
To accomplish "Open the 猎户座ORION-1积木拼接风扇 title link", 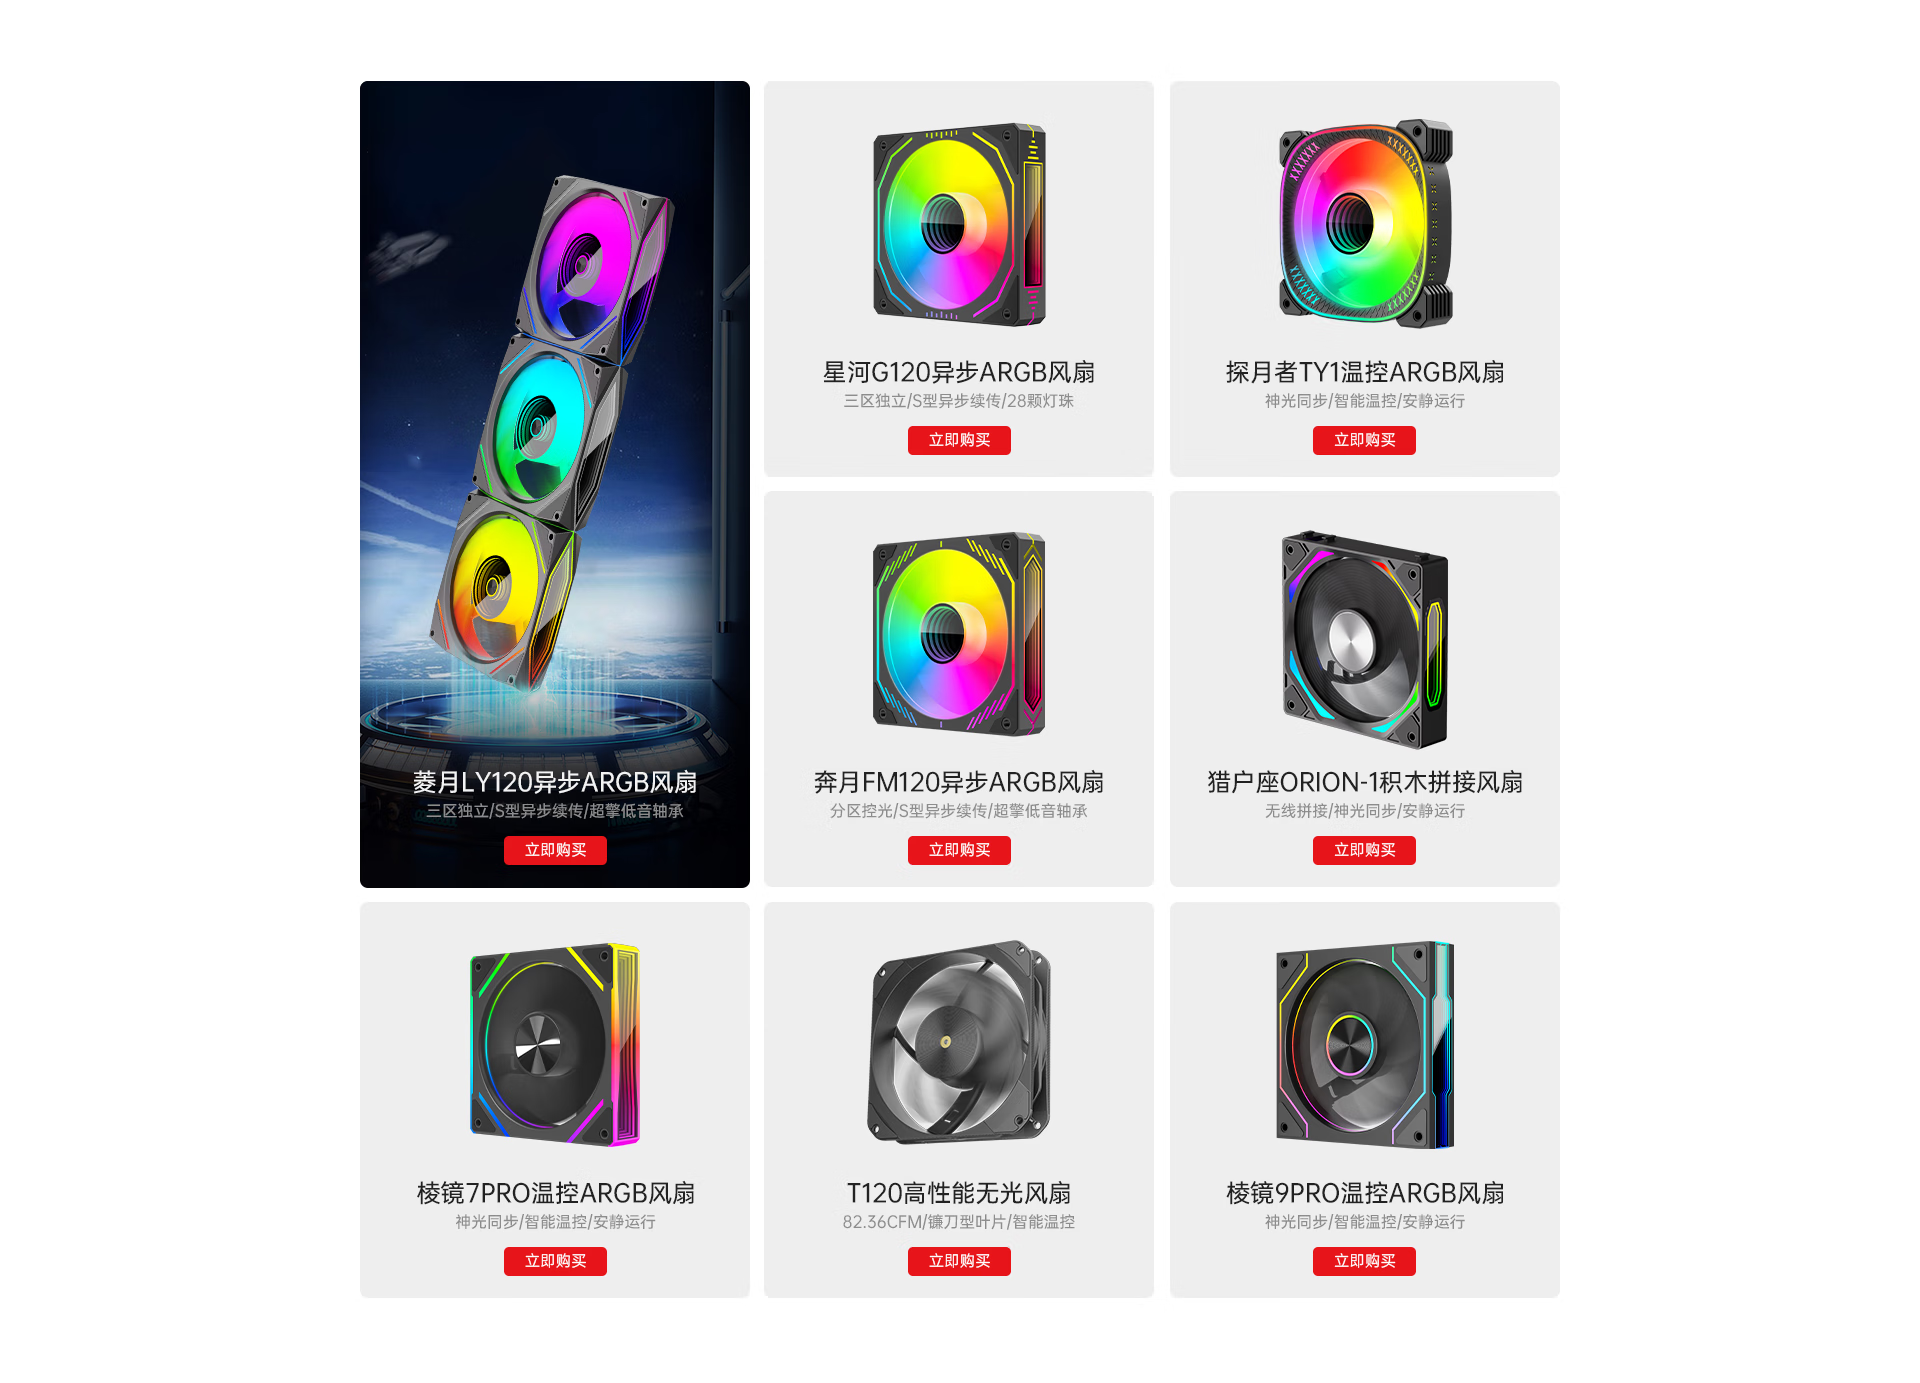I will 1365,782.
